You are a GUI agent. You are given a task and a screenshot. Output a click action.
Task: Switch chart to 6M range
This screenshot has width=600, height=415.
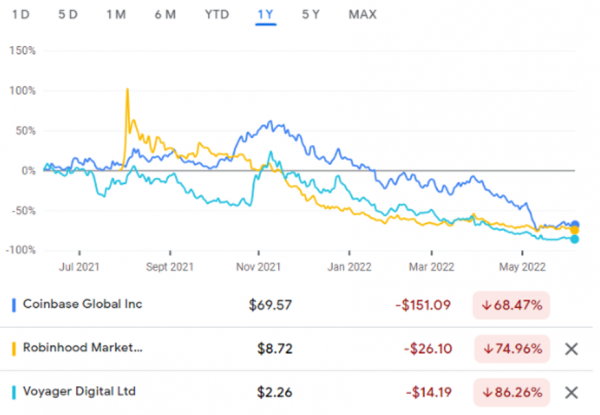165,14
